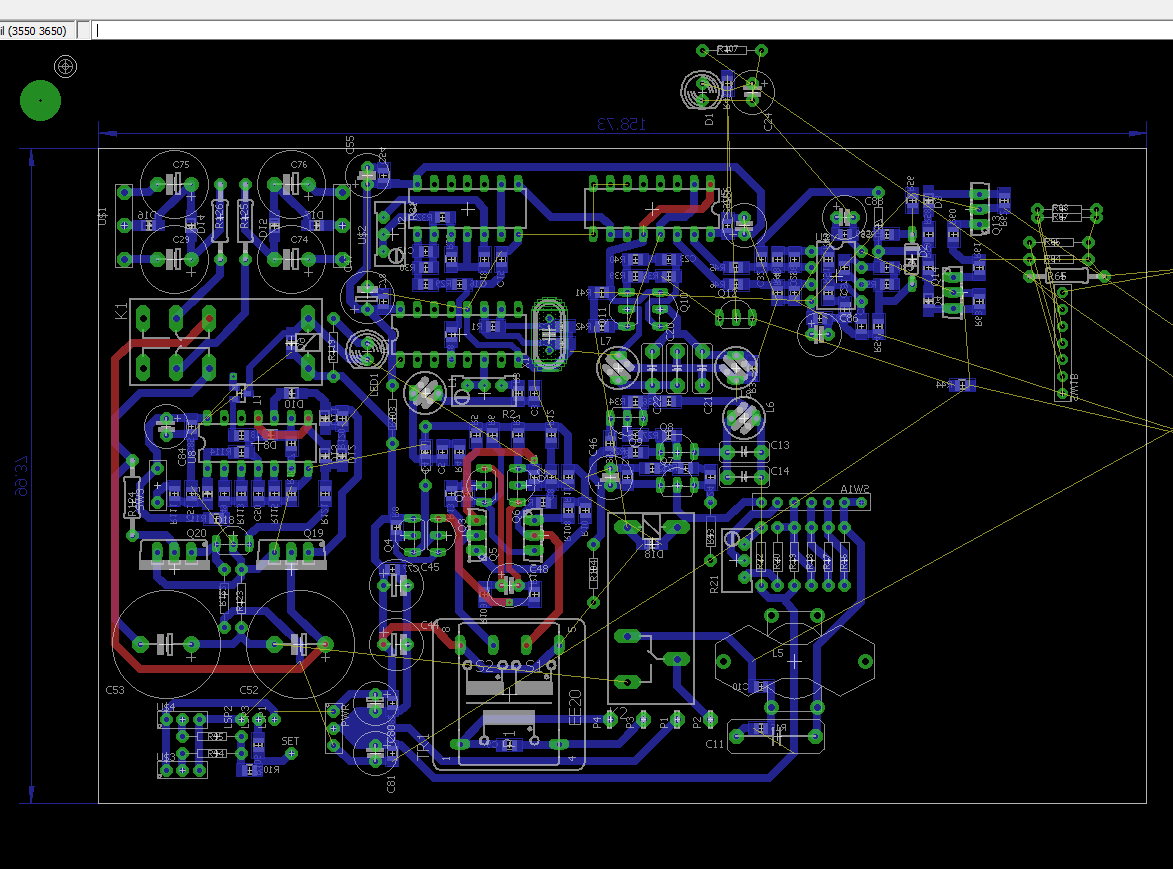Select resistor R104 on left edge
The height and width of the screenshot is (869, 1173).
[x=132, y=498]
